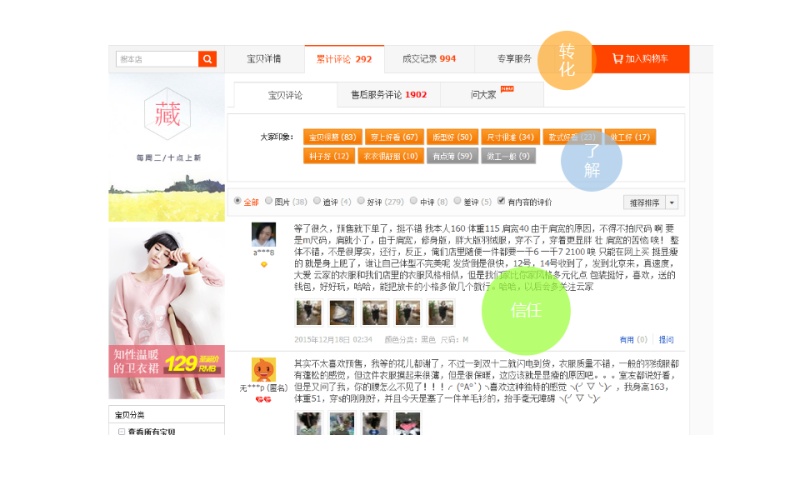Image resolution: width=800 pixels, height=500 pixels.
Task: Open the second photo of the anonymous review
Action: [x=341, y=423]
